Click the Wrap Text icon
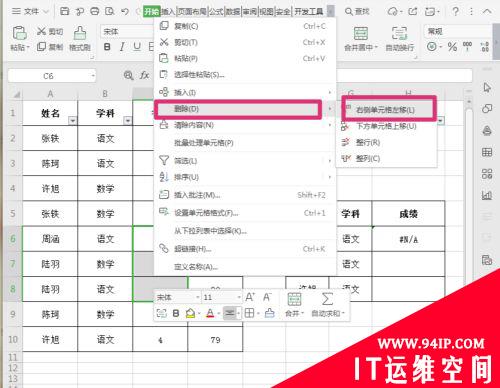 tap(399, 33)
